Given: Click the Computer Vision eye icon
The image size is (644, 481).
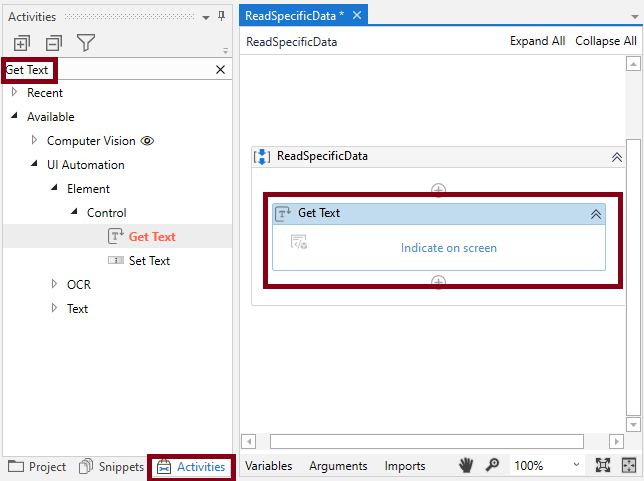Looking at the screenshot, I should tap(147, 141).
